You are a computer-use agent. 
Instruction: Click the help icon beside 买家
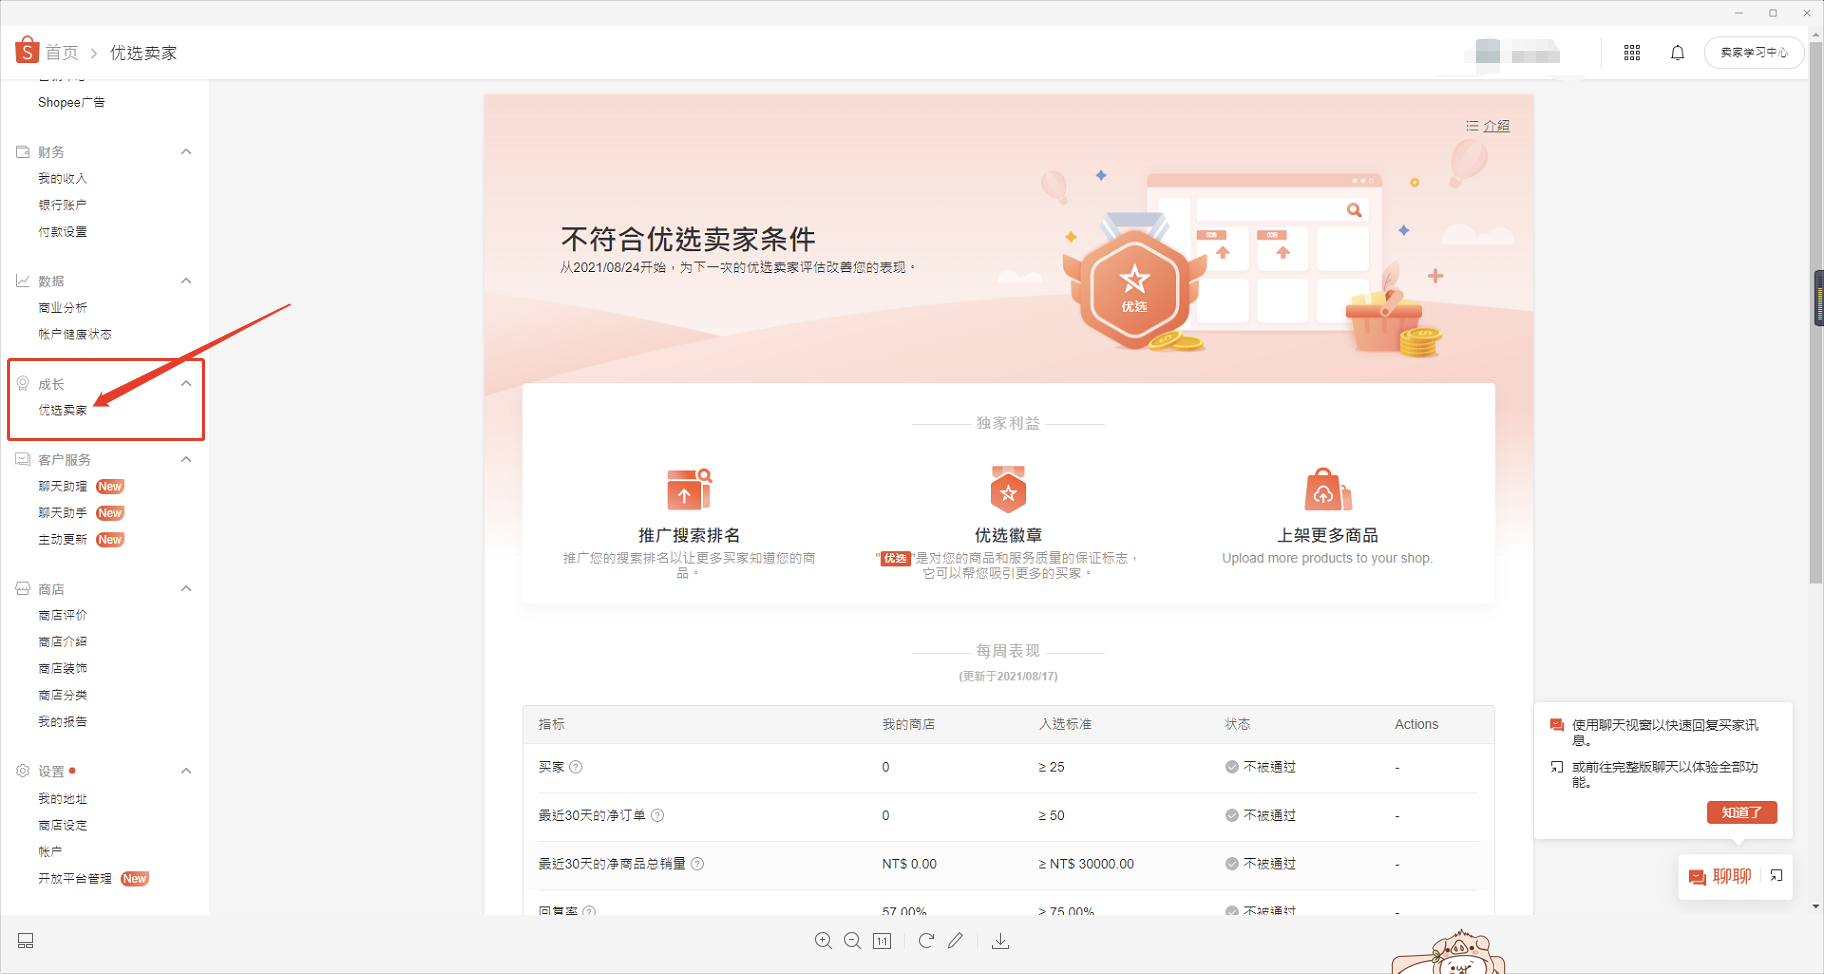tap(576, 767)
